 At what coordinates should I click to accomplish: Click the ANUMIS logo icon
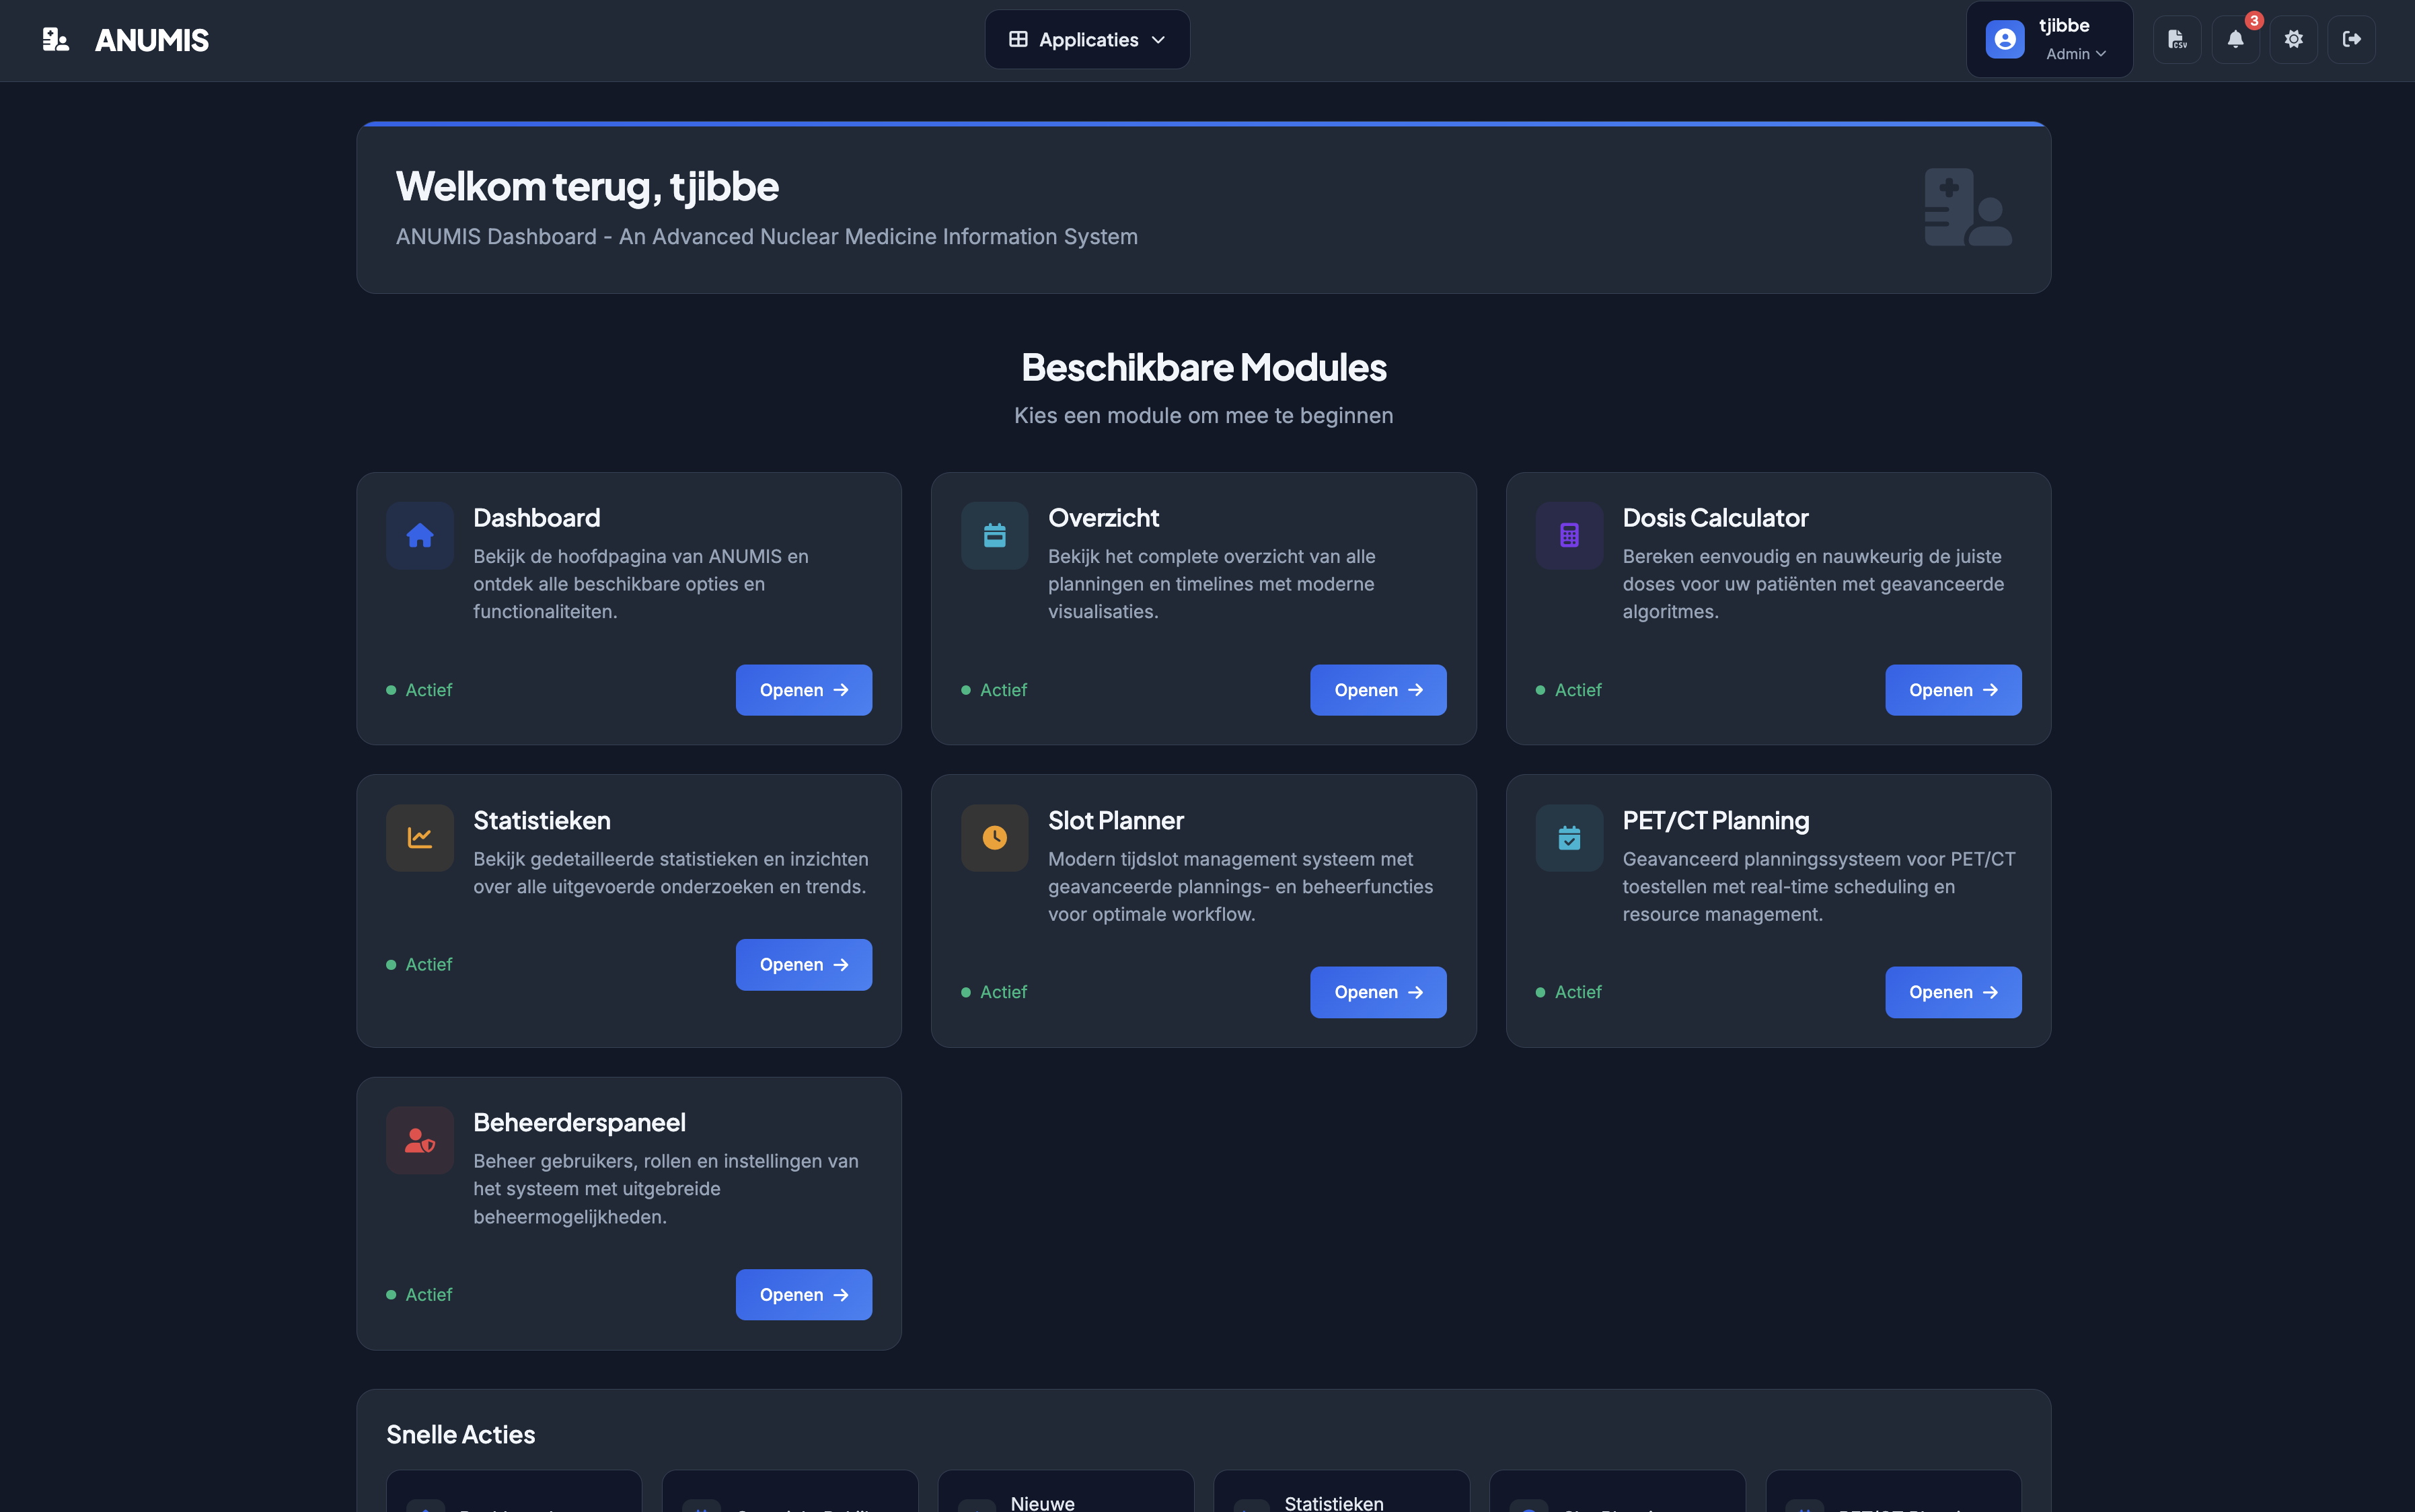point(56,39)
